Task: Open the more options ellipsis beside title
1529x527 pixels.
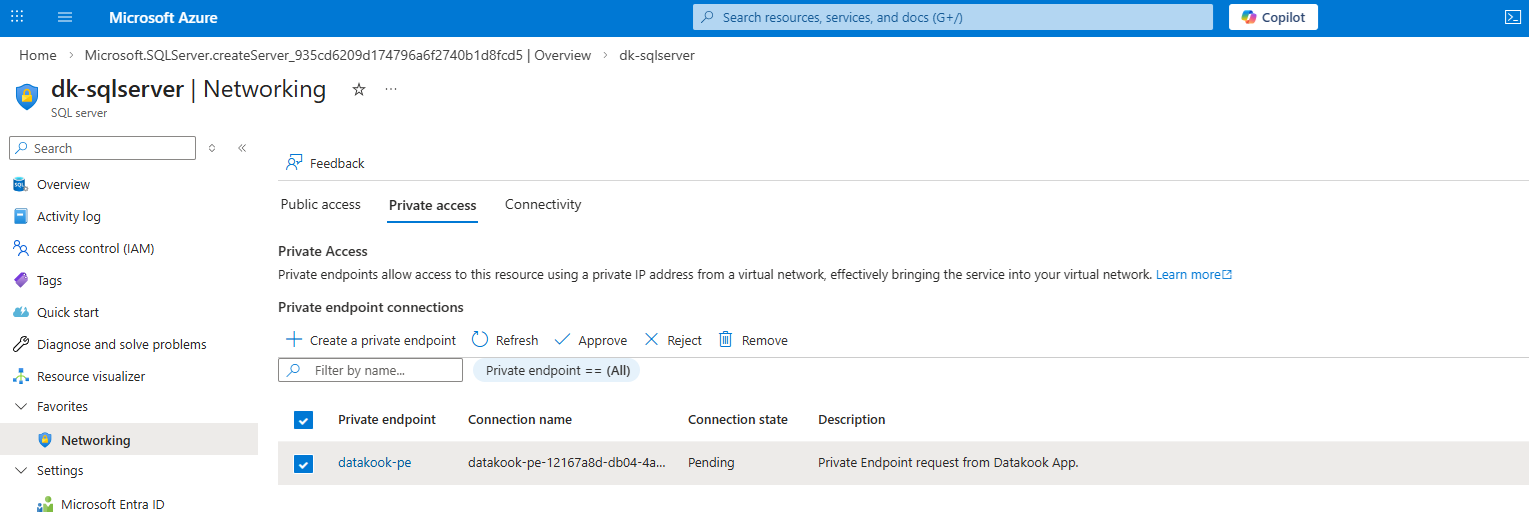Action: pos(391,89)
